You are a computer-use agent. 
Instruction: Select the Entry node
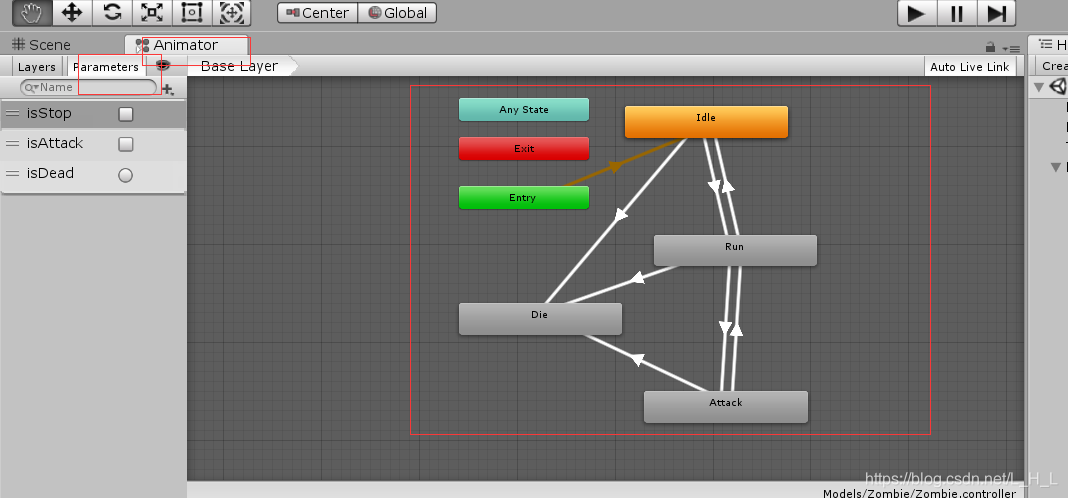click(524, 198)
